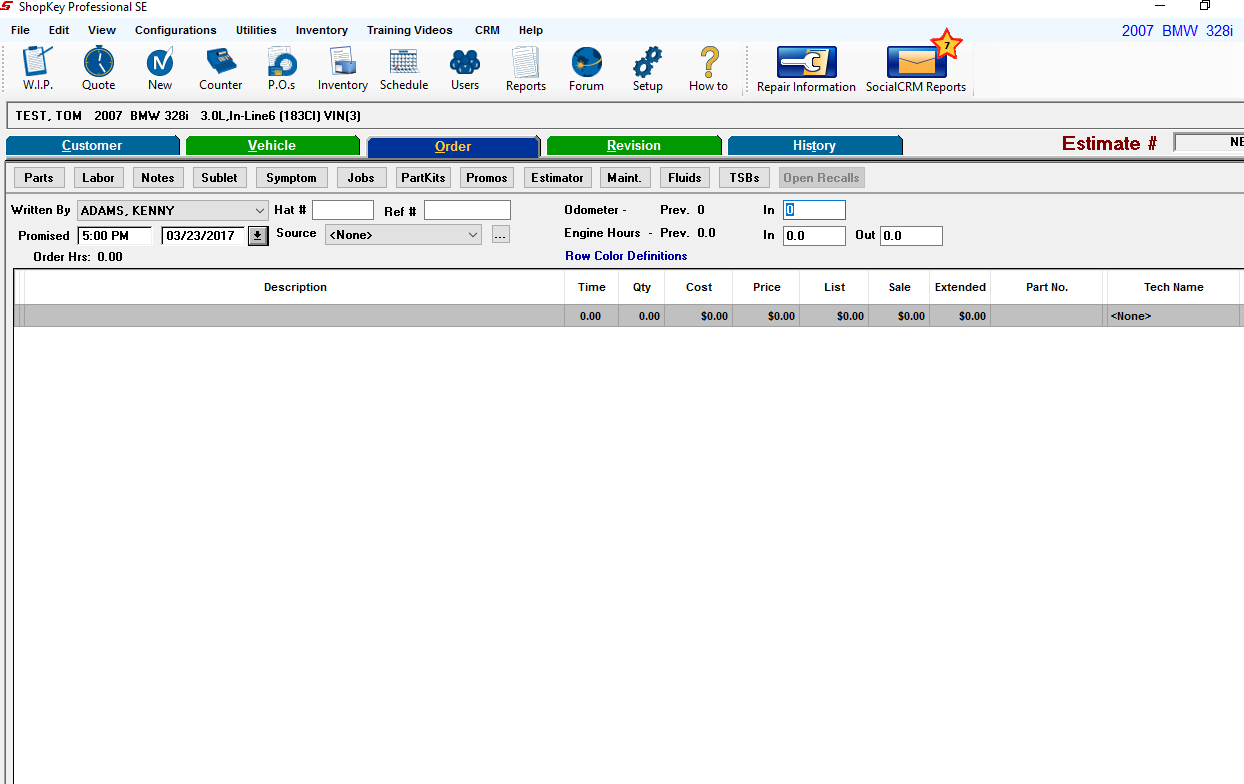Open the Inventory toolbar icon

[343, 69]
